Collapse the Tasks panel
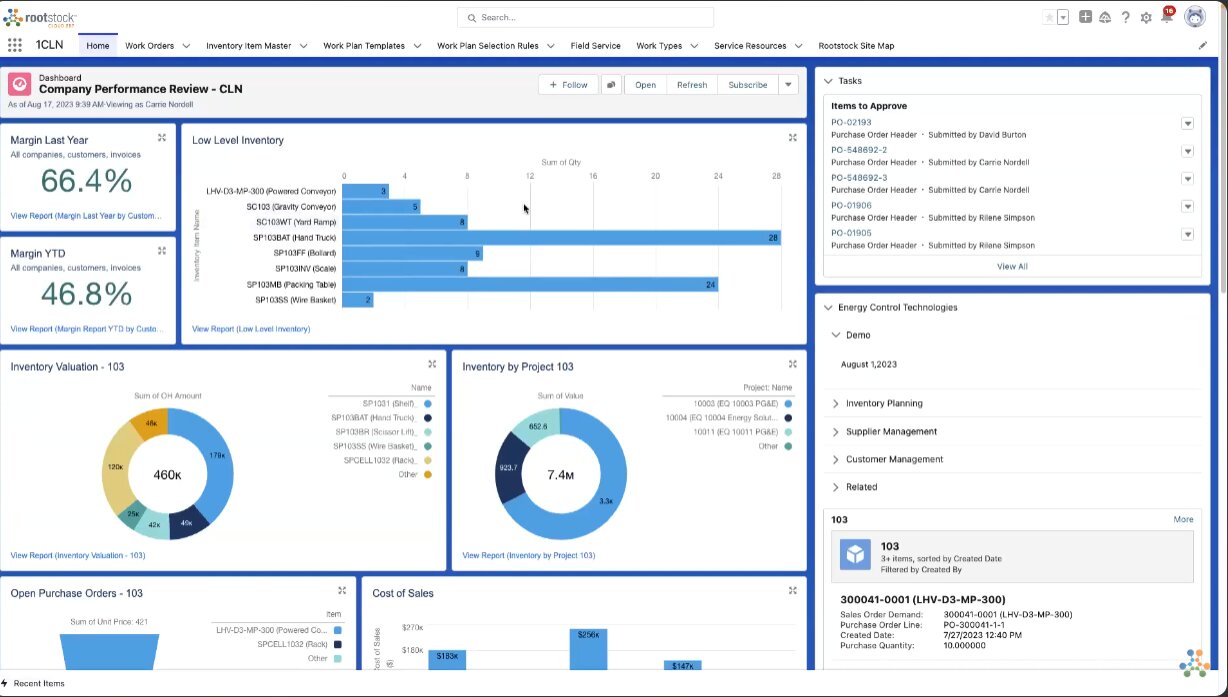Image resolution: width=1228 pixels, height=697 pixels. (x=828, y=81)
